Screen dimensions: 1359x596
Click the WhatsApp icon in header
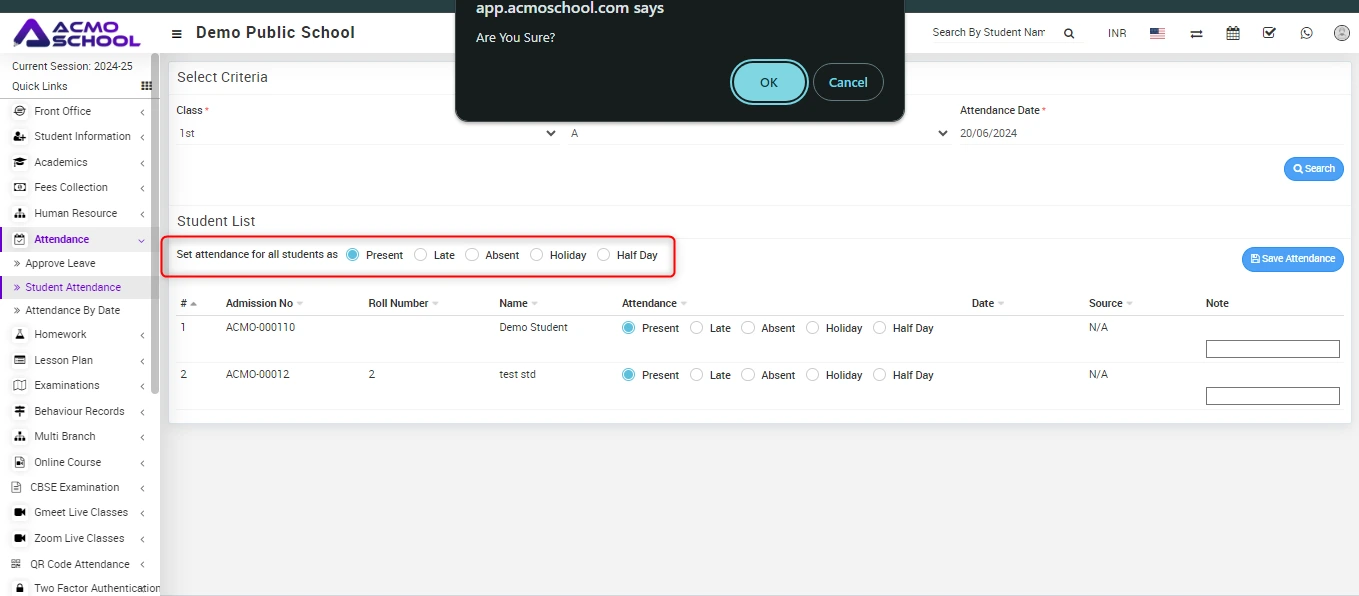click(1306, 33)
